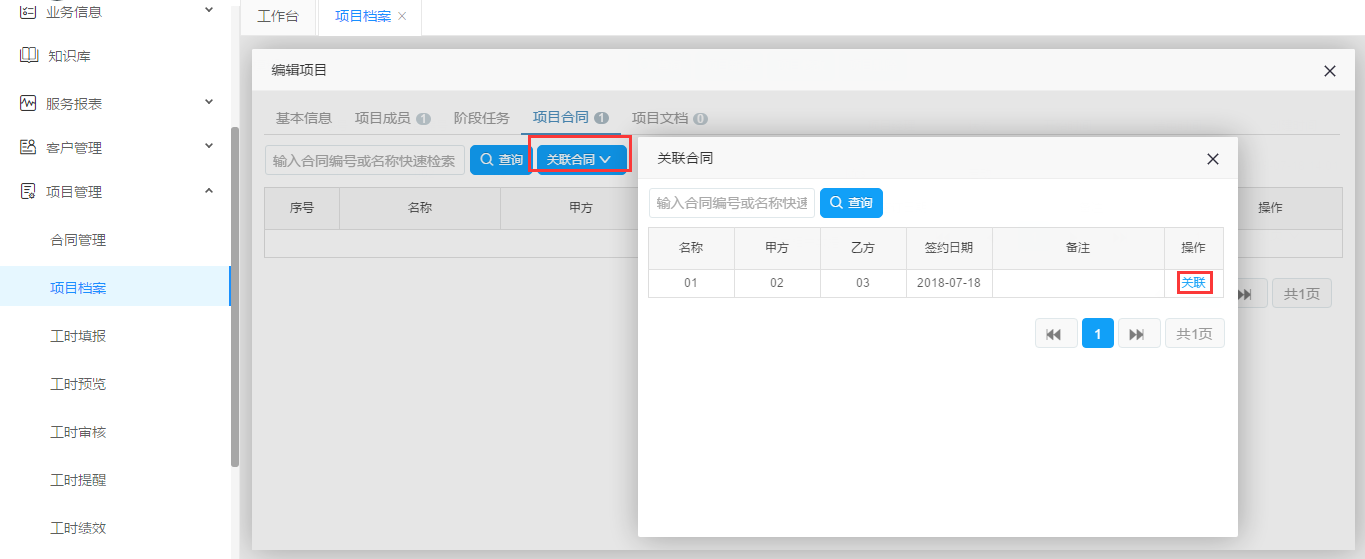This screenshot has height=559, width=1365.
Task: Click the knowledge base book icon
Action: point(29,56)
